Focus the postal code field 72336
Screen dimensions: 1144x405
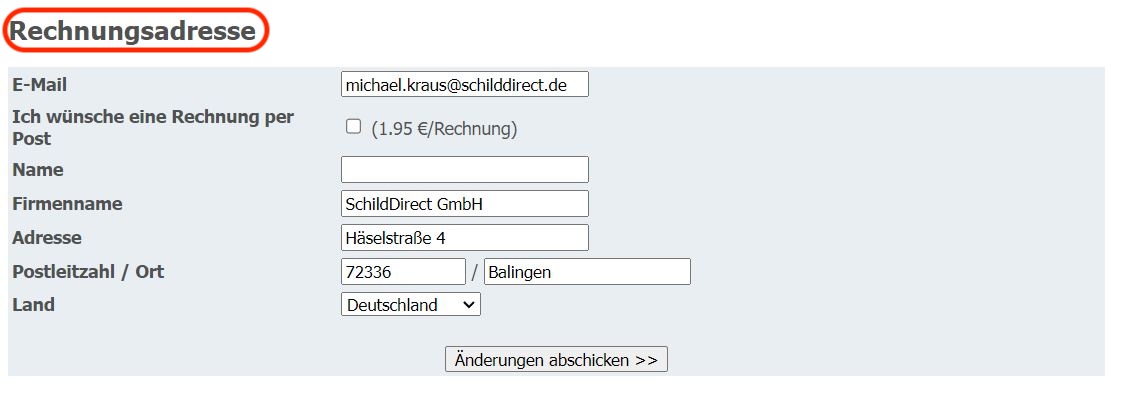(x=403, y=271)
